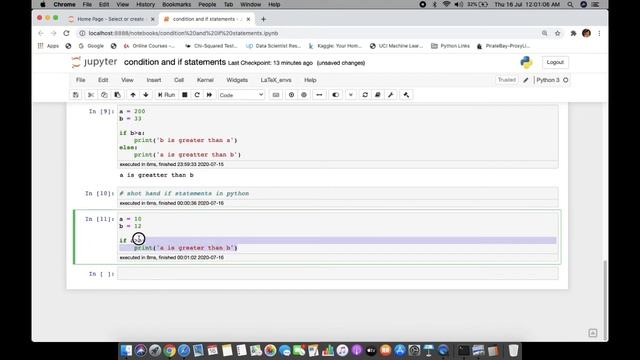Open the Cell menu
This screenshot has width=640, height=360.
click(179, 80)
